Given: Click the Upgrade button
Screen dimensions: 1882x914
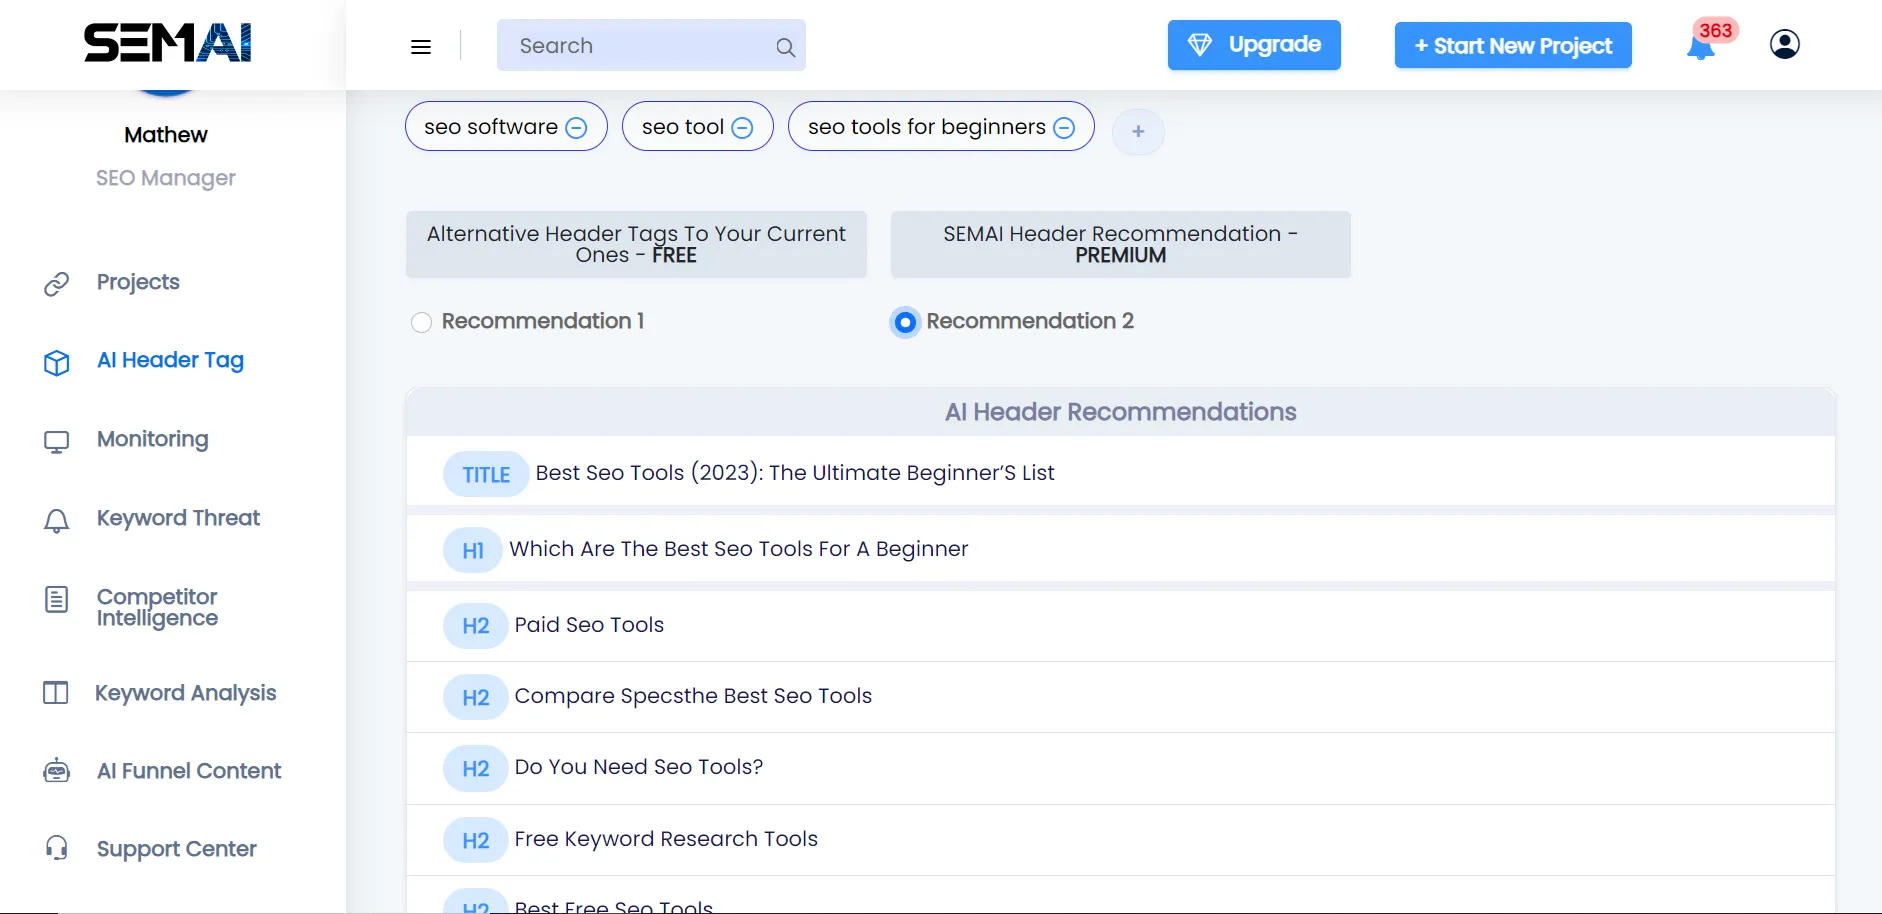Looking at the screenshot, I should click(x=1254, y=45).
